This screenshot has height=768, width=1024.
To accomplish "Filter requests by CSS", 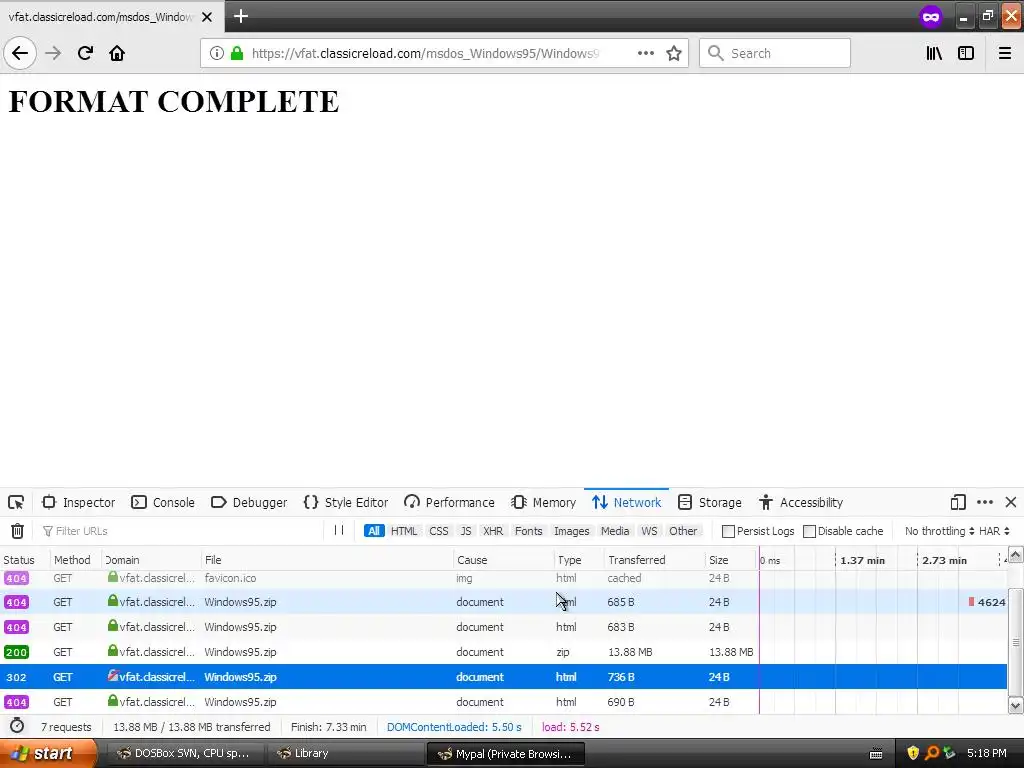I will 439,531.
